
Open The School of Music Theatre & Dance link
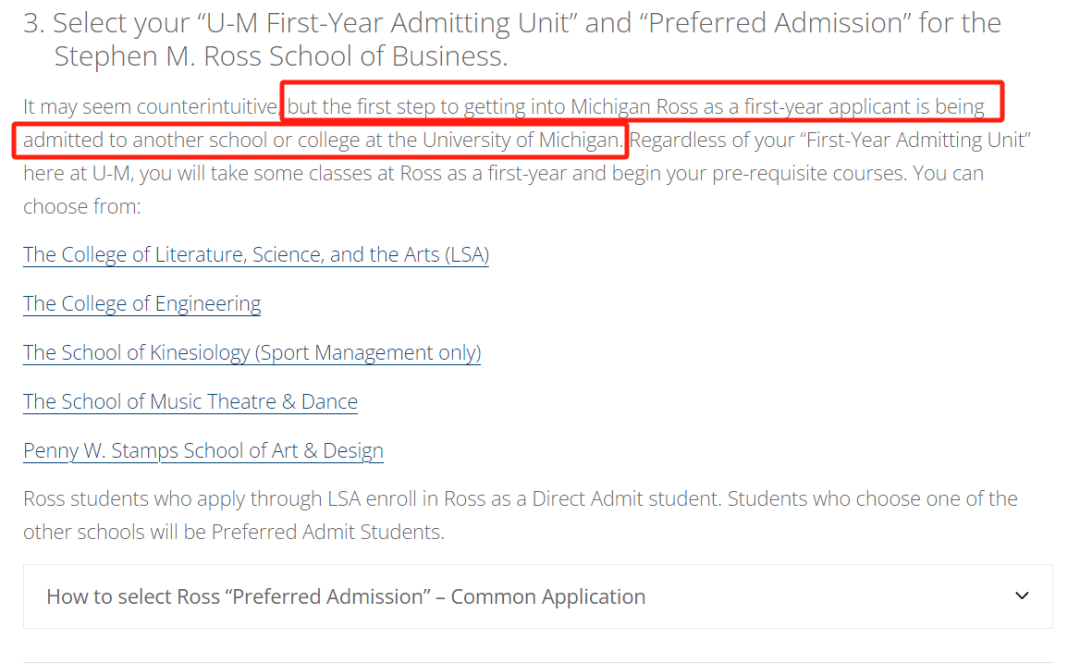190,401
